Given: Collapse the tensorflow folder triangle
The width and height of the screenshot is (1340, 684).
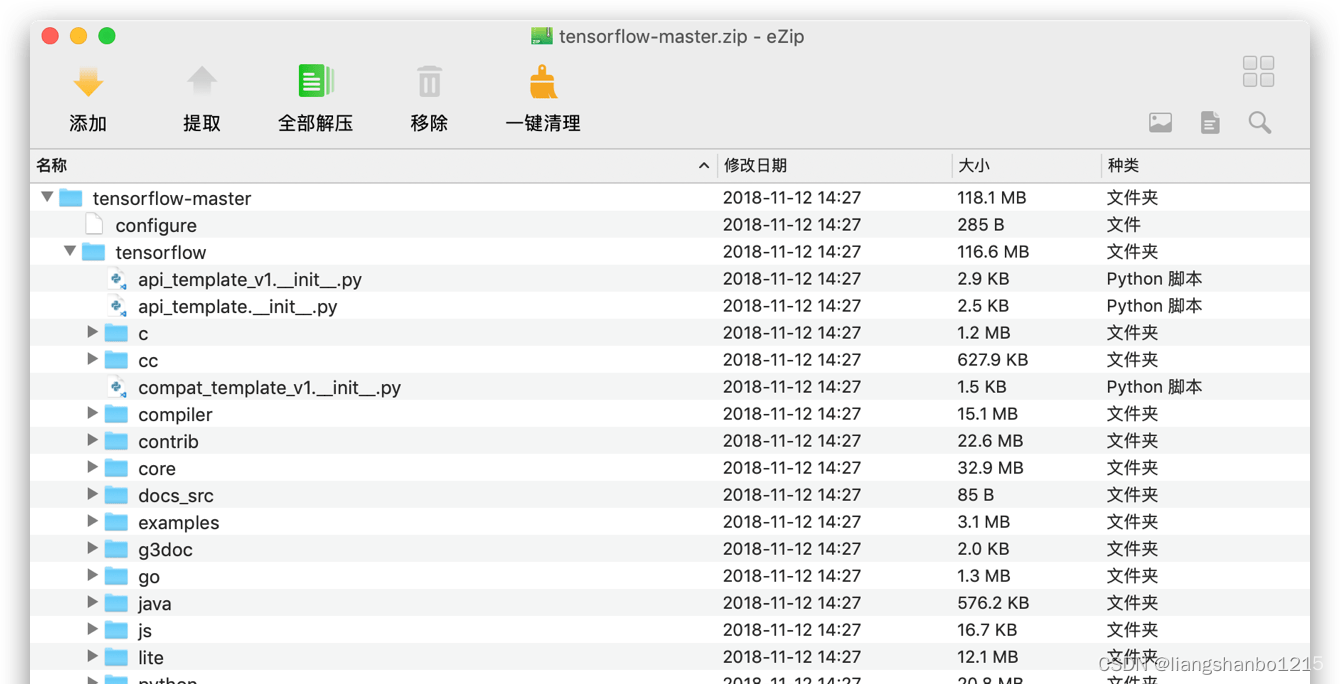Looking at the screenshot, I should click(70, 251).
